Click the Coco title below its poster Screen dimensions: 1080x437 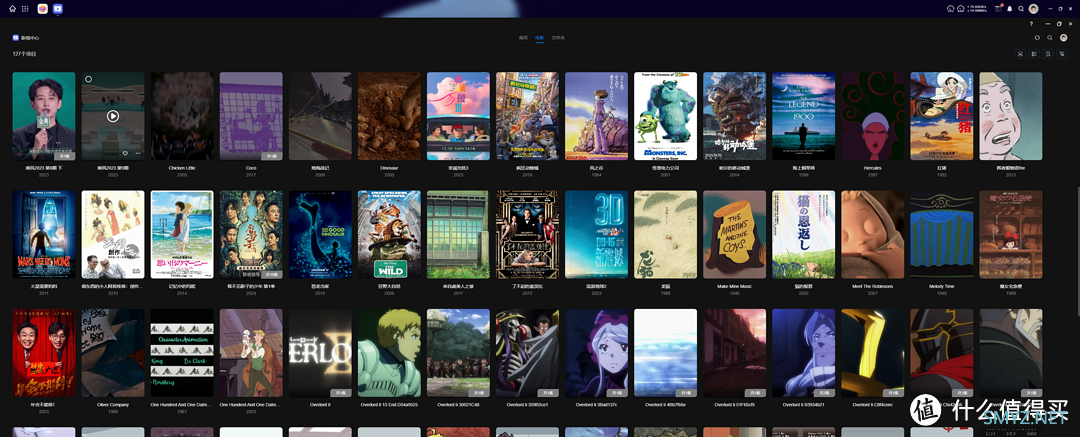[251, 167]
